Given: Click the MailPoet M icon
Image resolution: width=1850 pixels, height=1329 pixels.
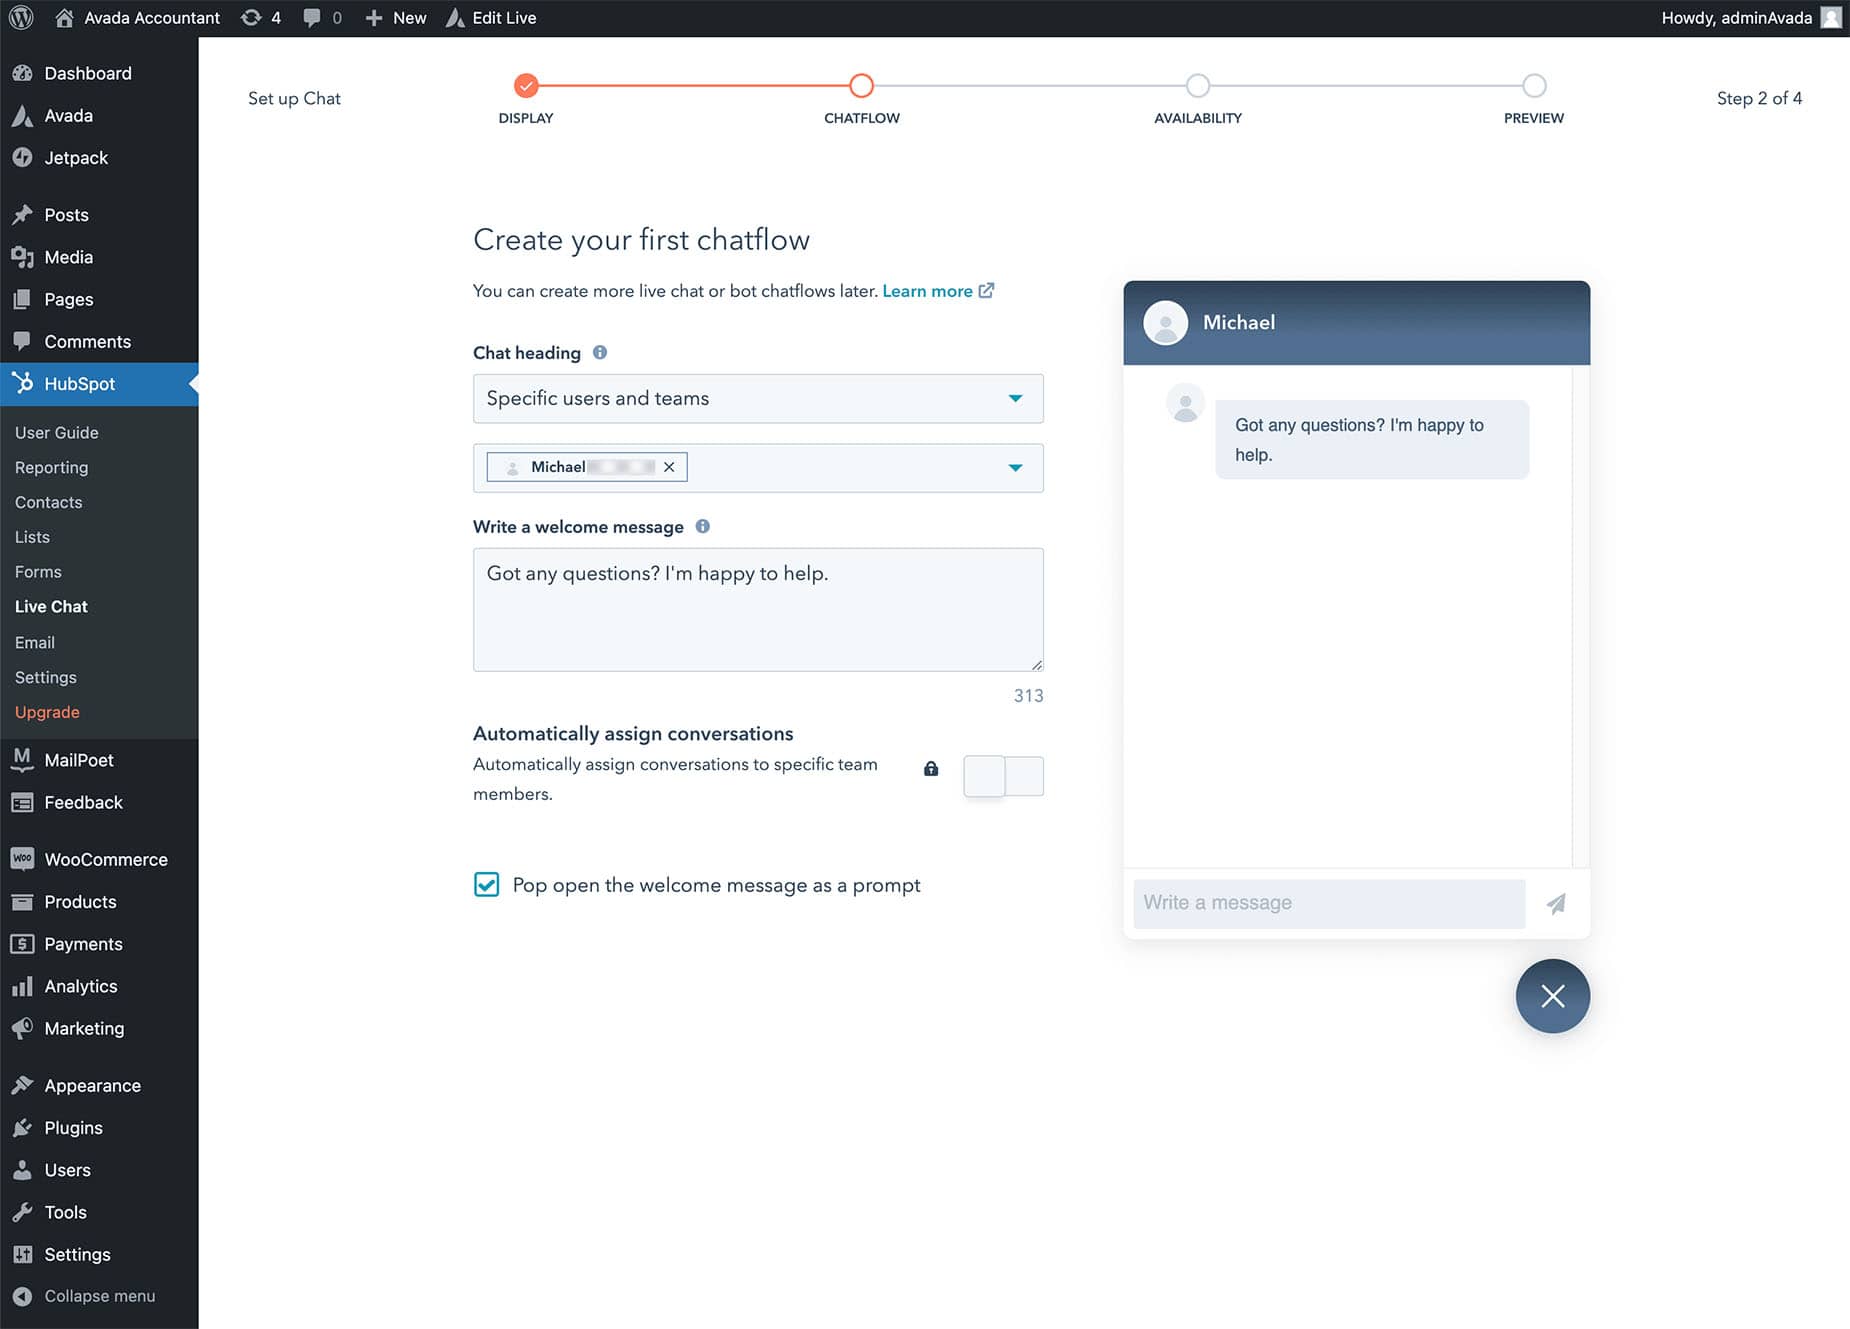Looking at the screenshot, I should click(x=22, y=760).
